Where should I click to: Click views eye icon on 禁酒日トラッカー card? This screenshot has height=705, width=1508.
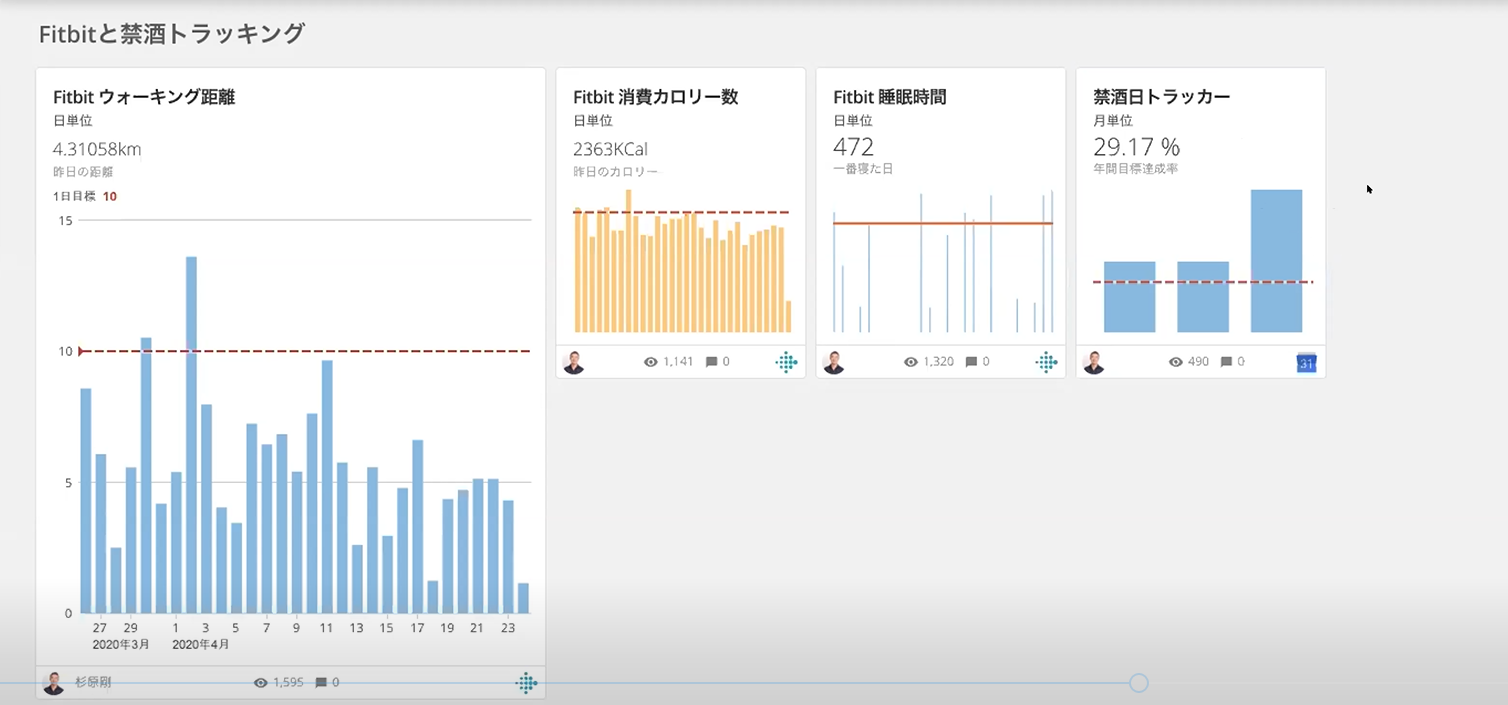click(x=1176, y=362)
